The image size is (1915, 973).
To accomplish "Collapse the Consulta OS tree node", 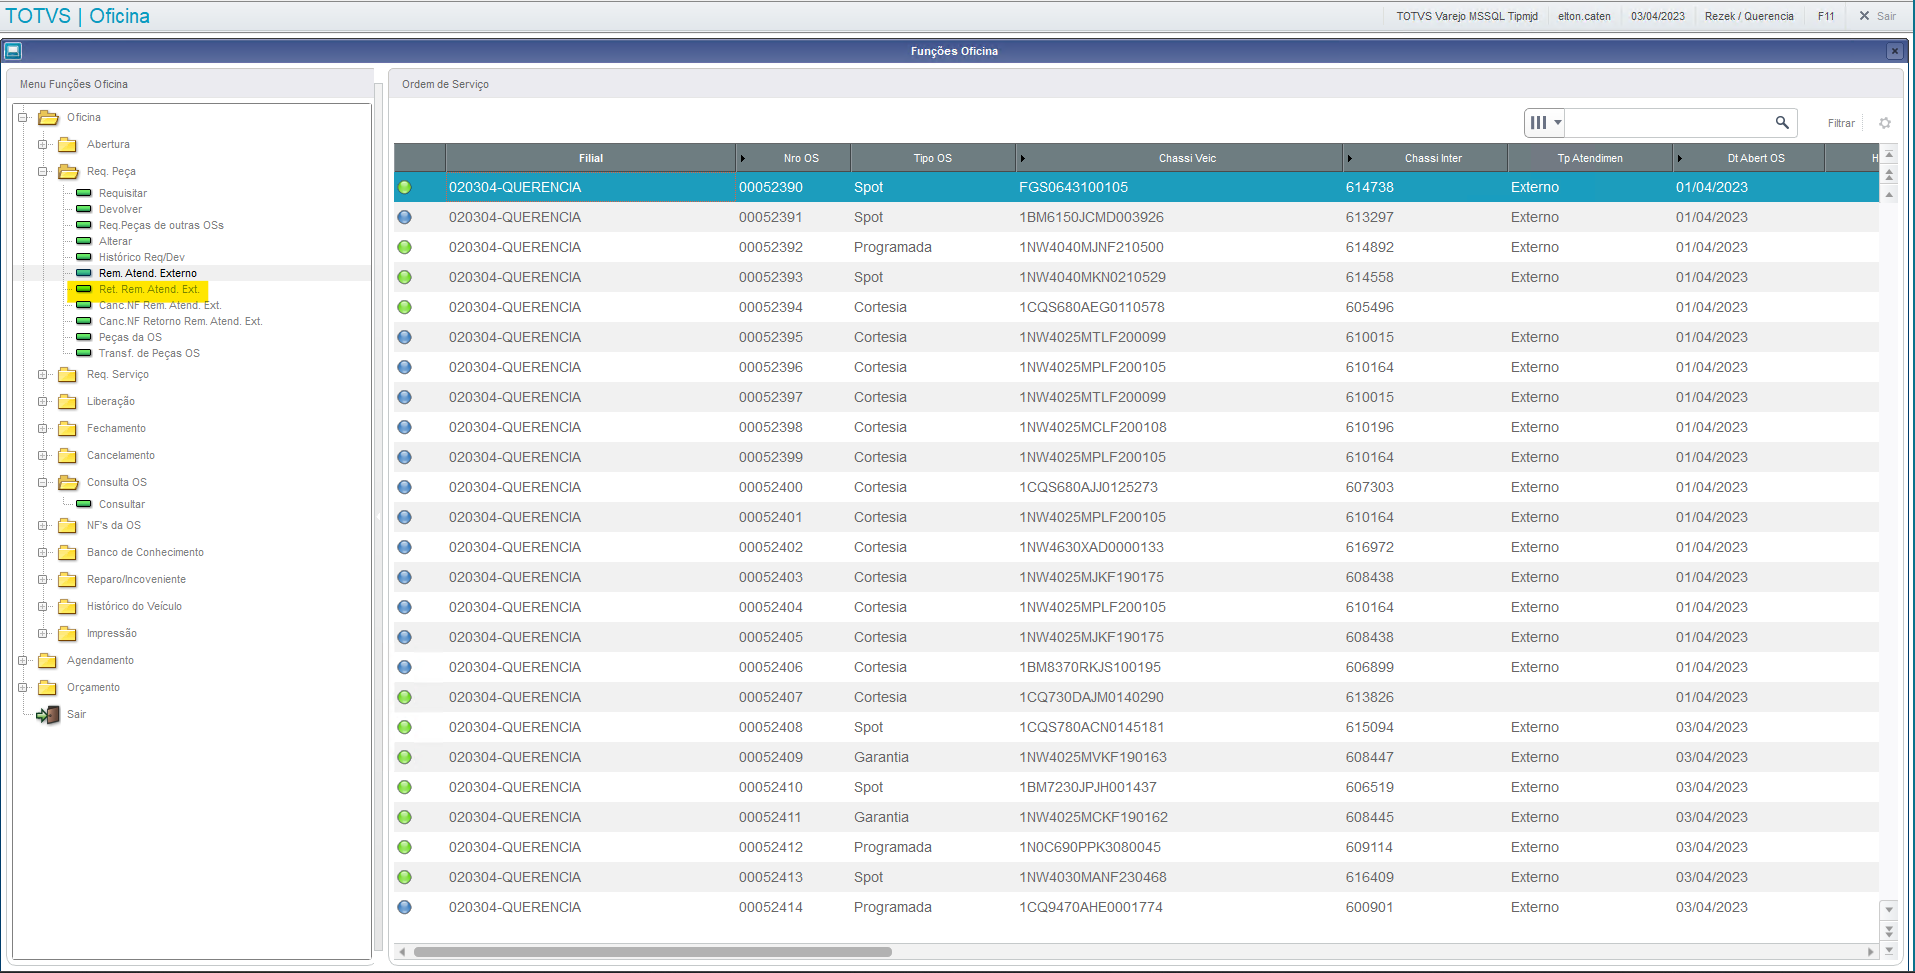I will tap(43, 482).
